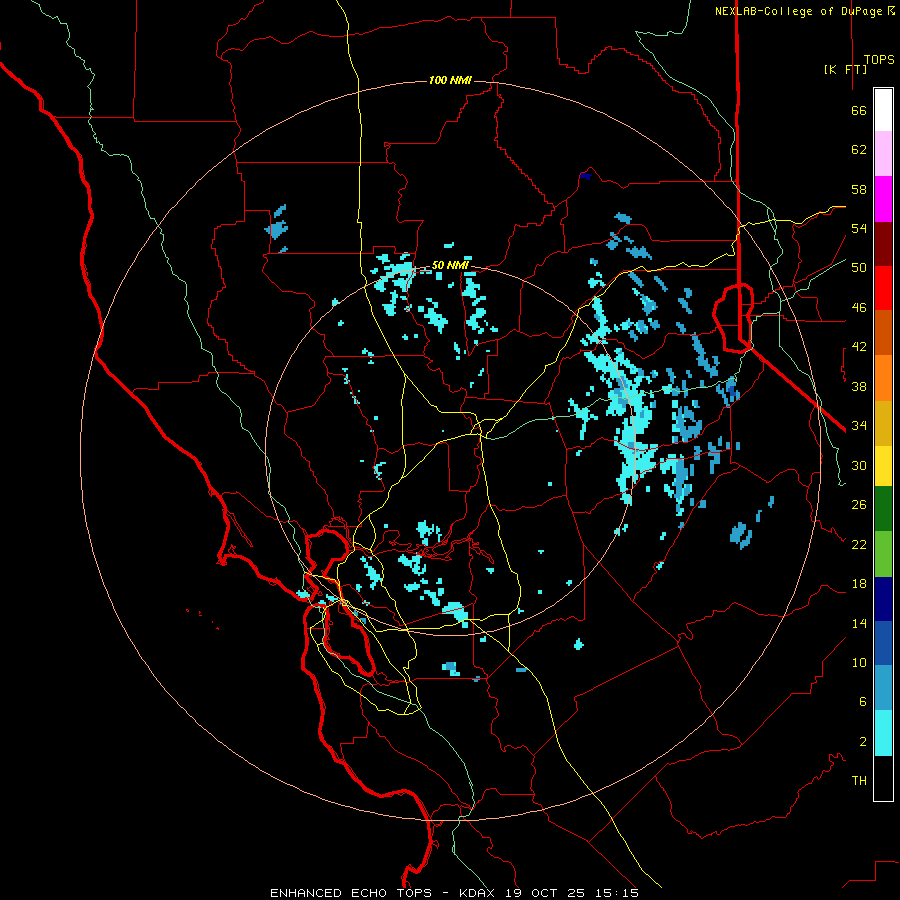Click the legend value 66
The height and width of the screenshot is (900, 900).
[x=859, y=110]
